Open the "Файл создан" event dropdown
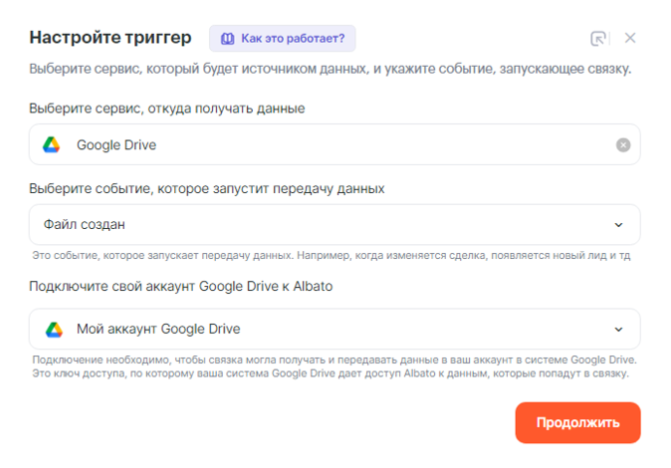This screenshot has height=468, width=671. click(320, 225)
